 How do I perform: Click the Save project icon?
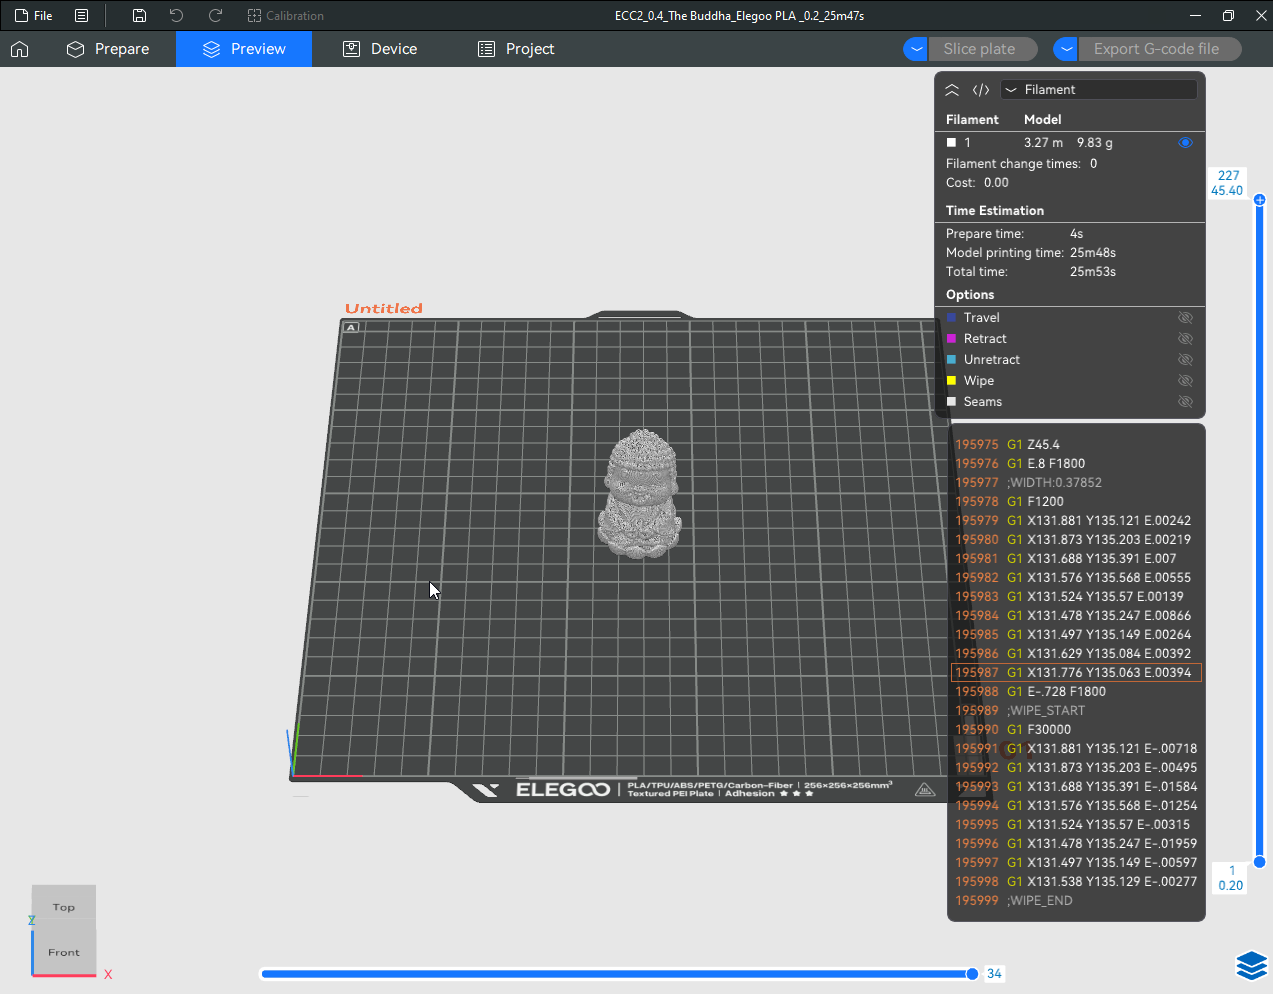click(x=139, y=16)
